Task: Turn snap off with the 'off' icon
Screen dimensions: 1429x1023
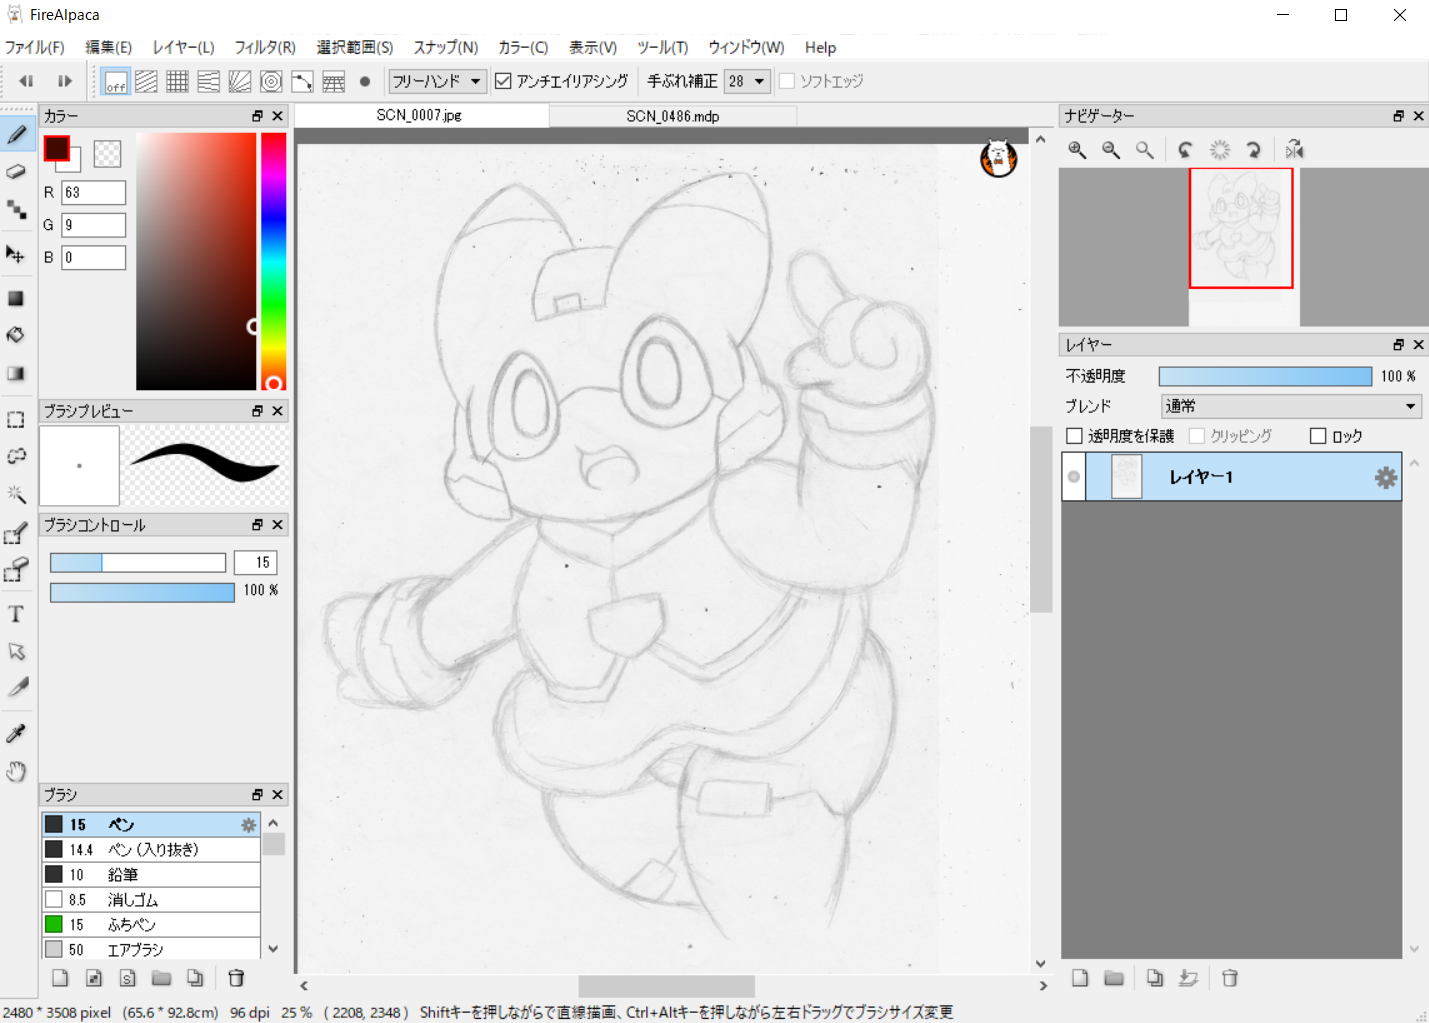Action: coord(116,82)
